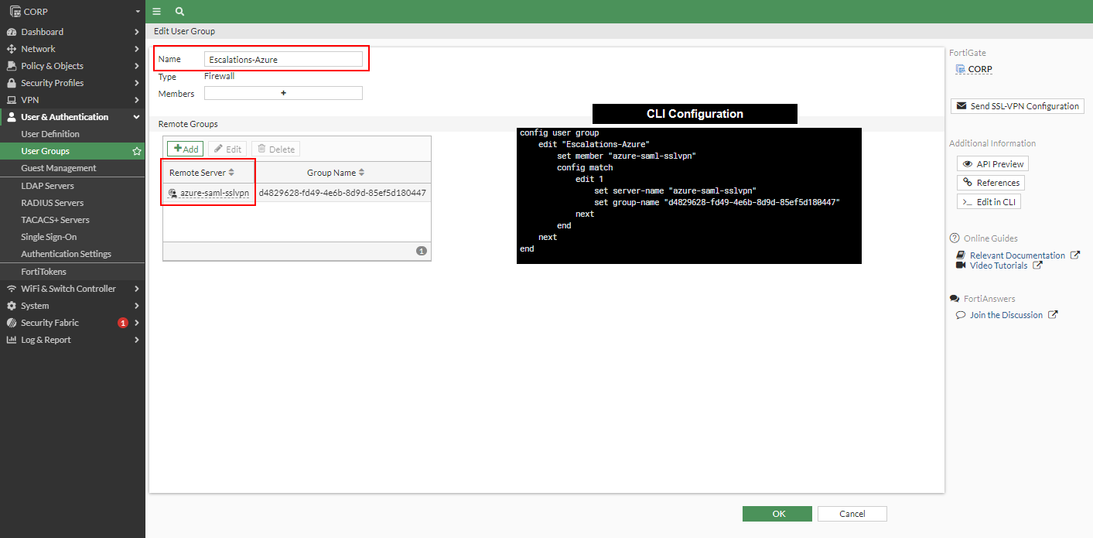The image size is (1093, 538).
Task: Click the hamburger menu icon in top bar
Action: (156, 11)
